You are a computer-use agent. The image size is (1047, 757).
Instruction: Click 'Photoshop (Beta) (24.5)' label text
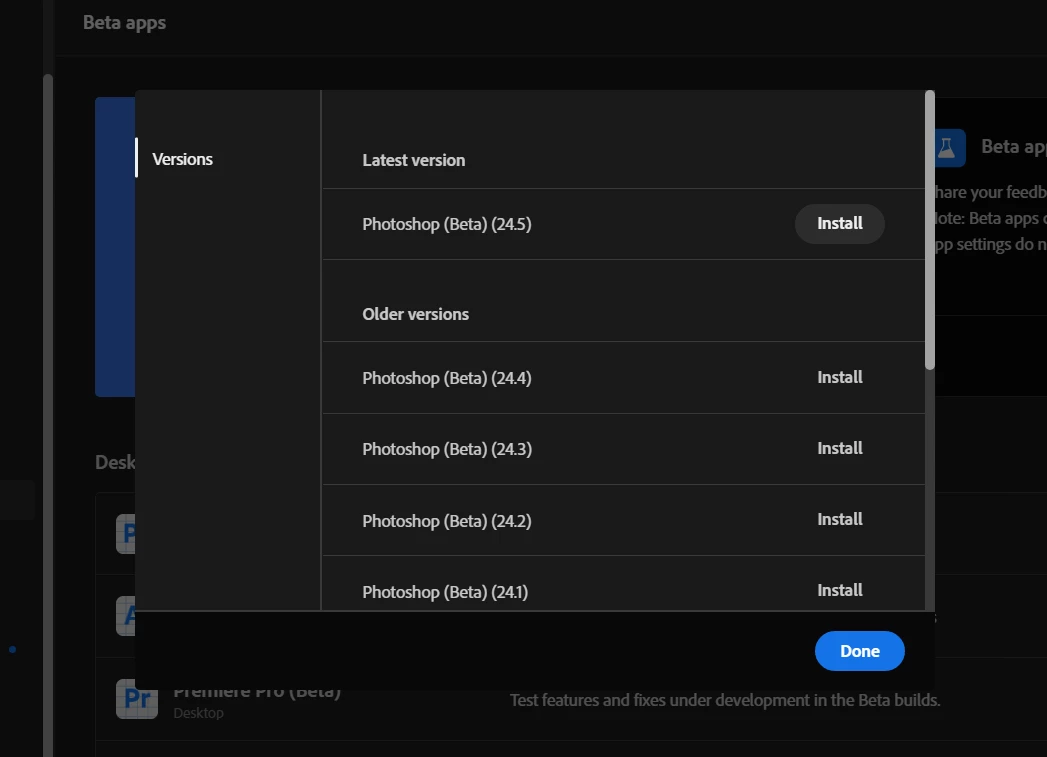(447, 224)
